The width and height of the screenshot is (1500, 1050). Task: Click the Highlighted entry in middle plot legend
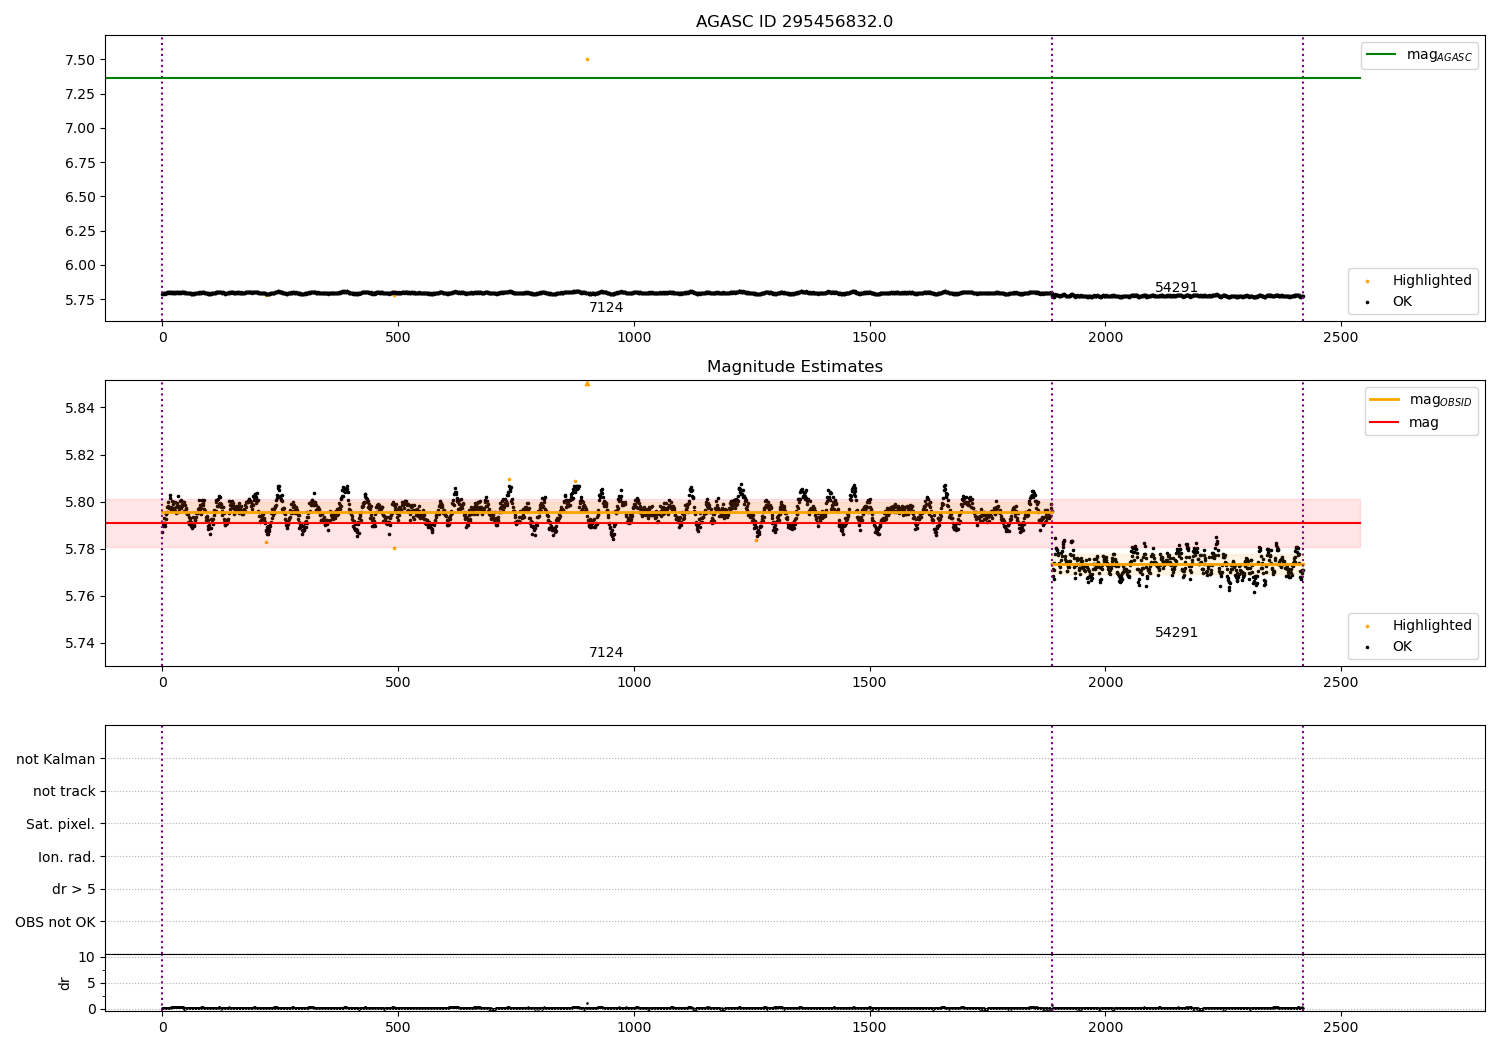point(1431,626)
